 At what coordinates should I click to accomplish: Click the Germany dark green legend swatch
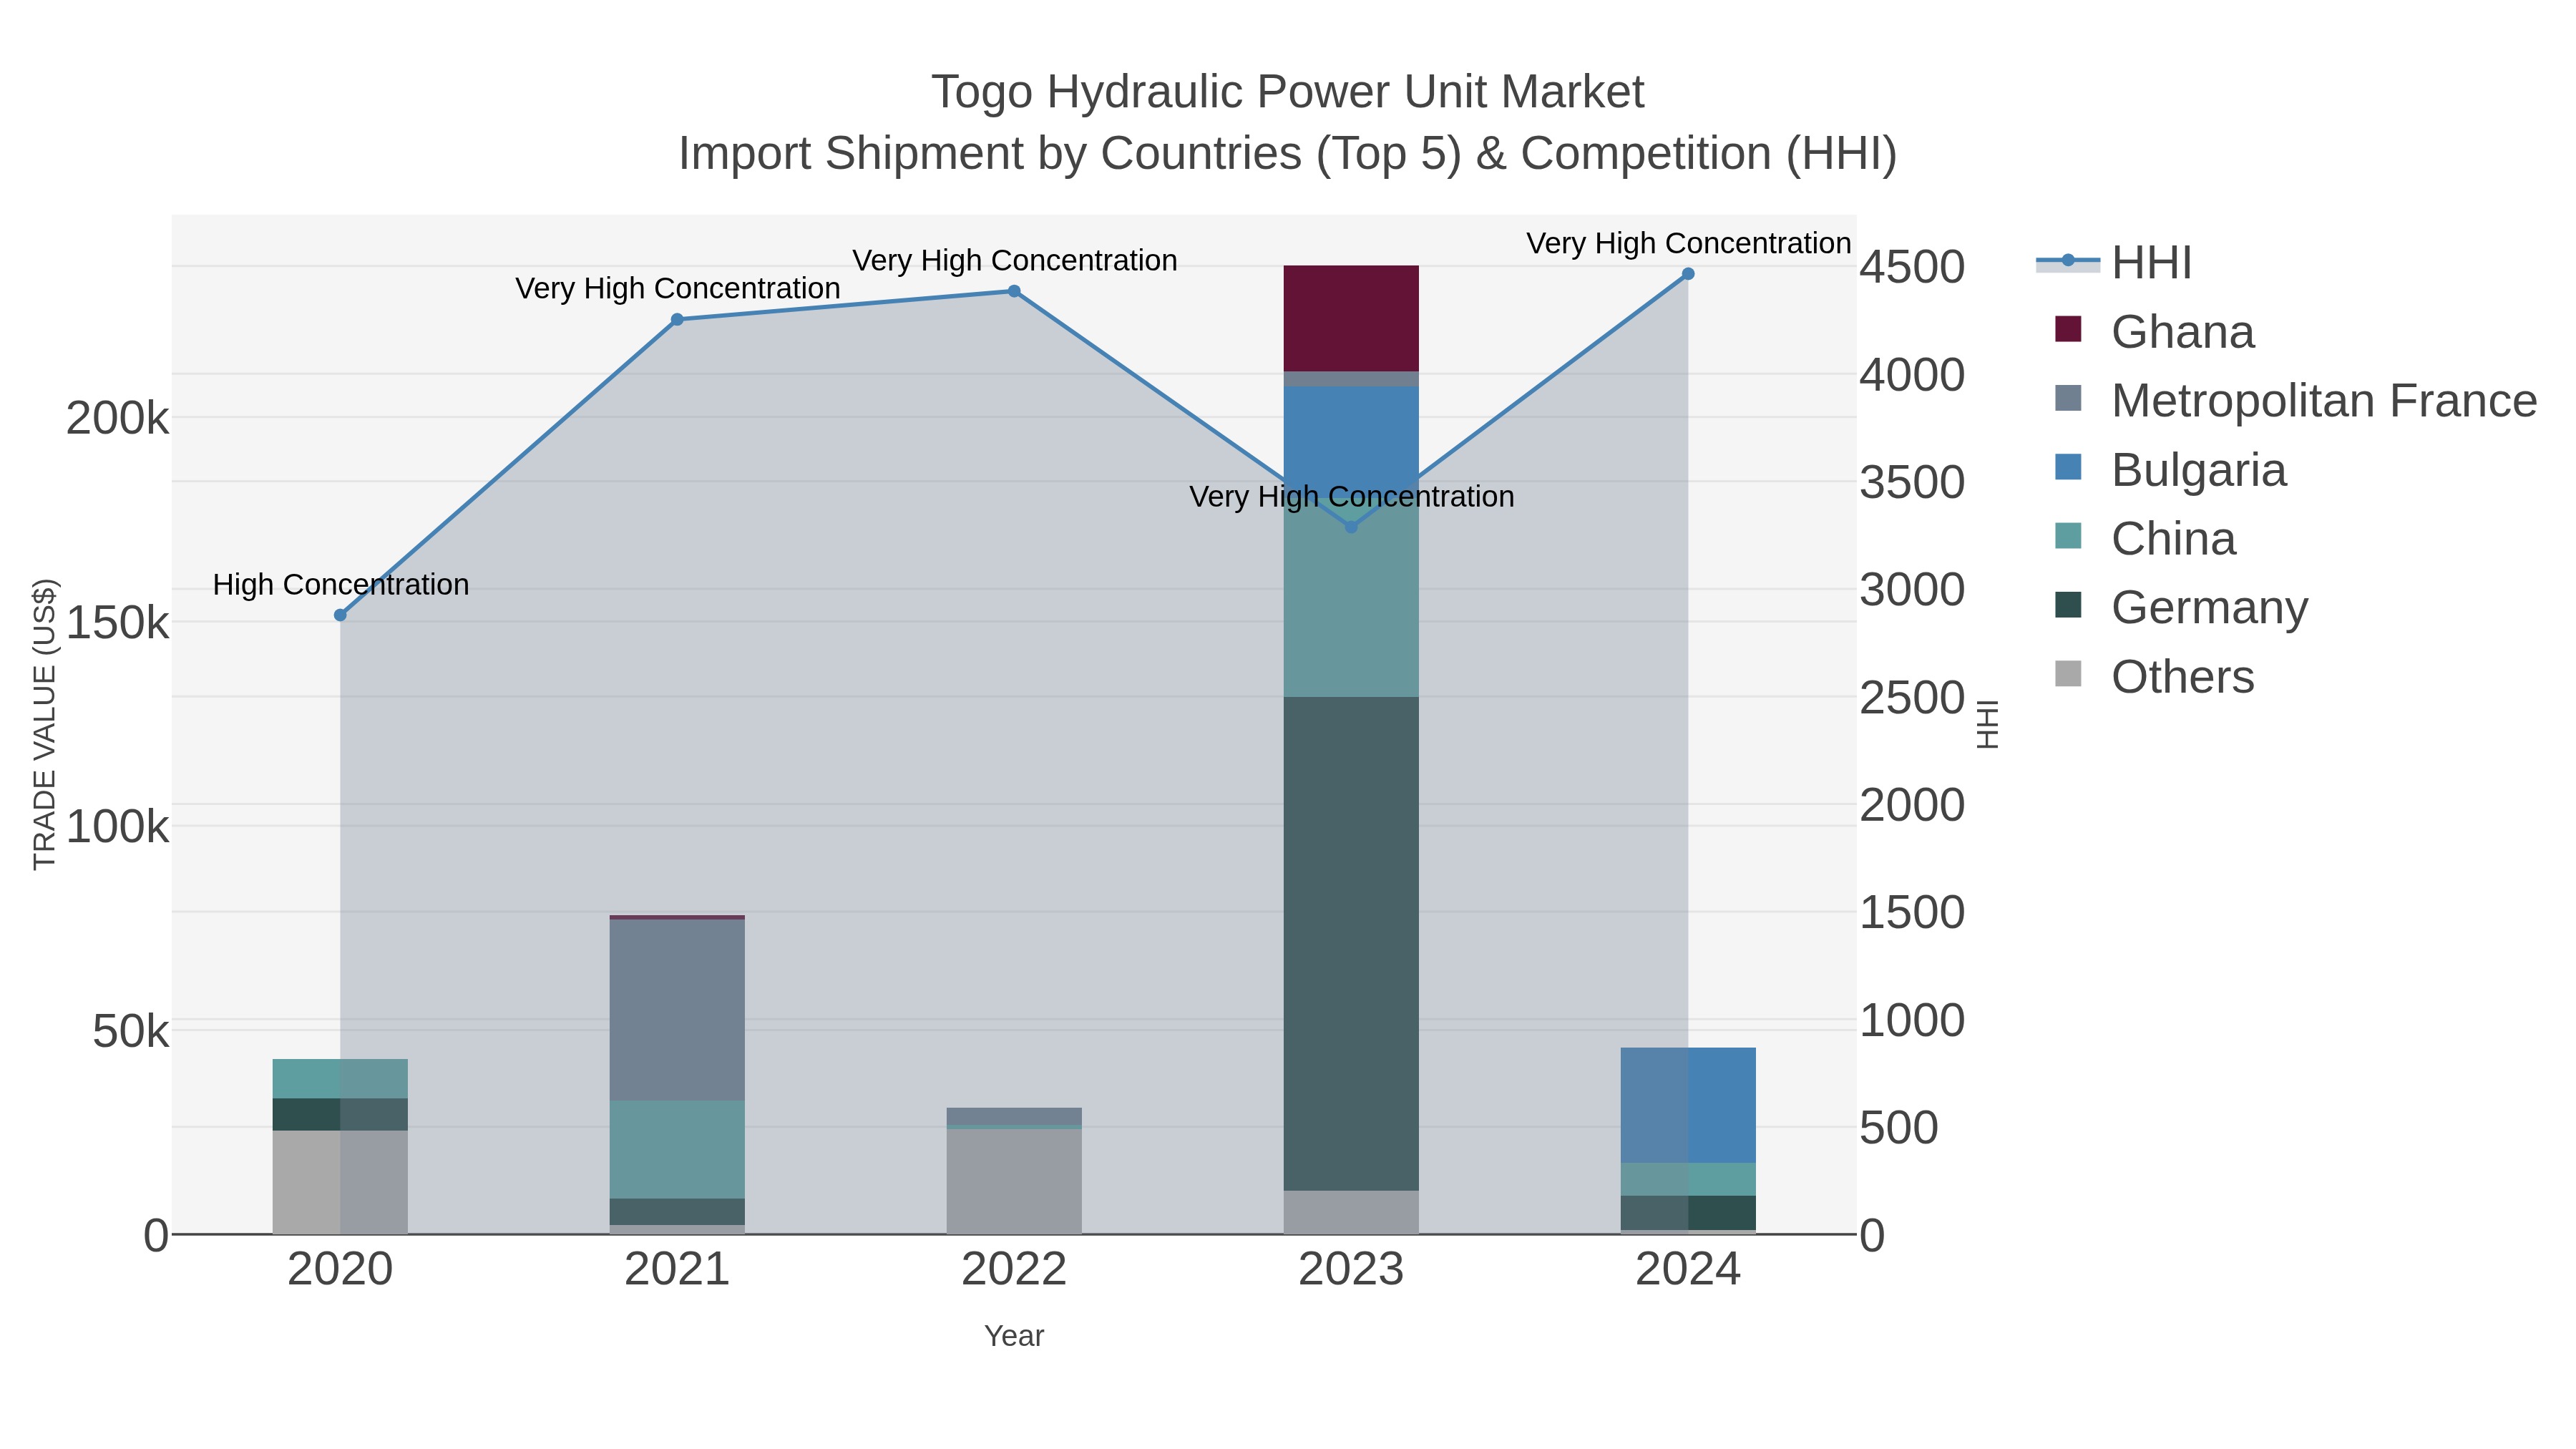[x=2068, y=605]
